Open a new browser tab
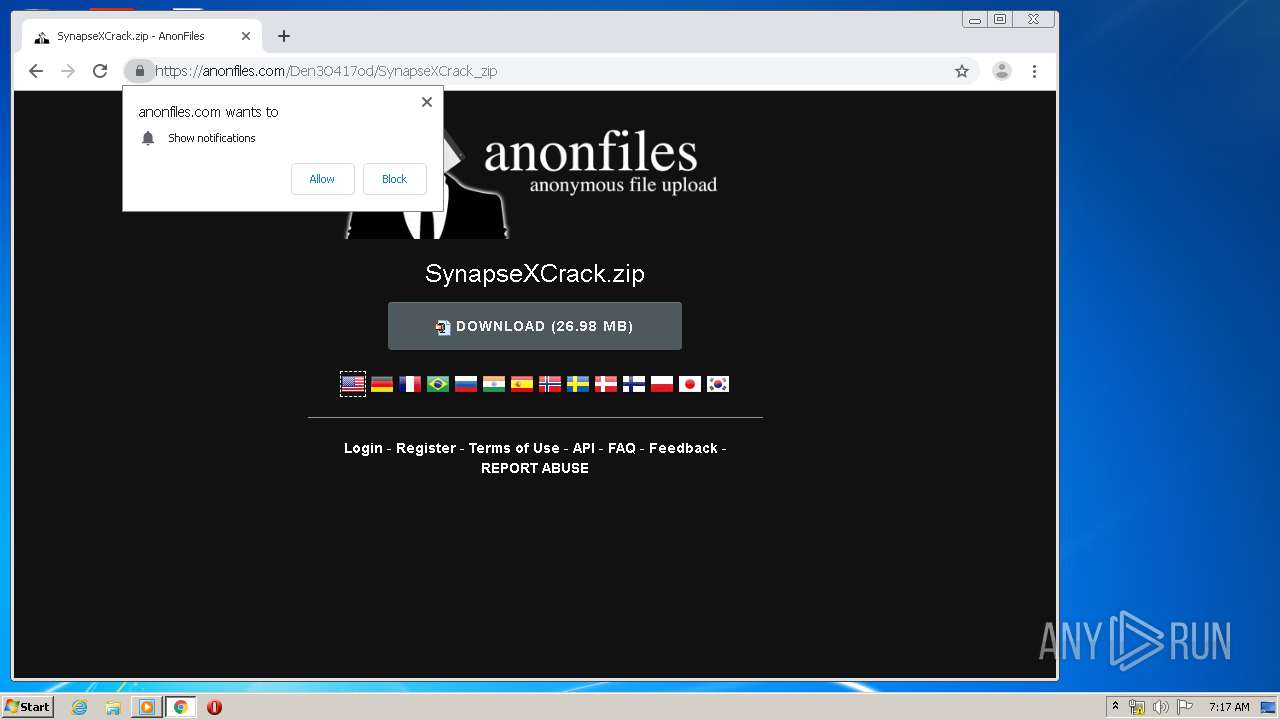This screenshot has width=1280, height=720. coord(284,36)
